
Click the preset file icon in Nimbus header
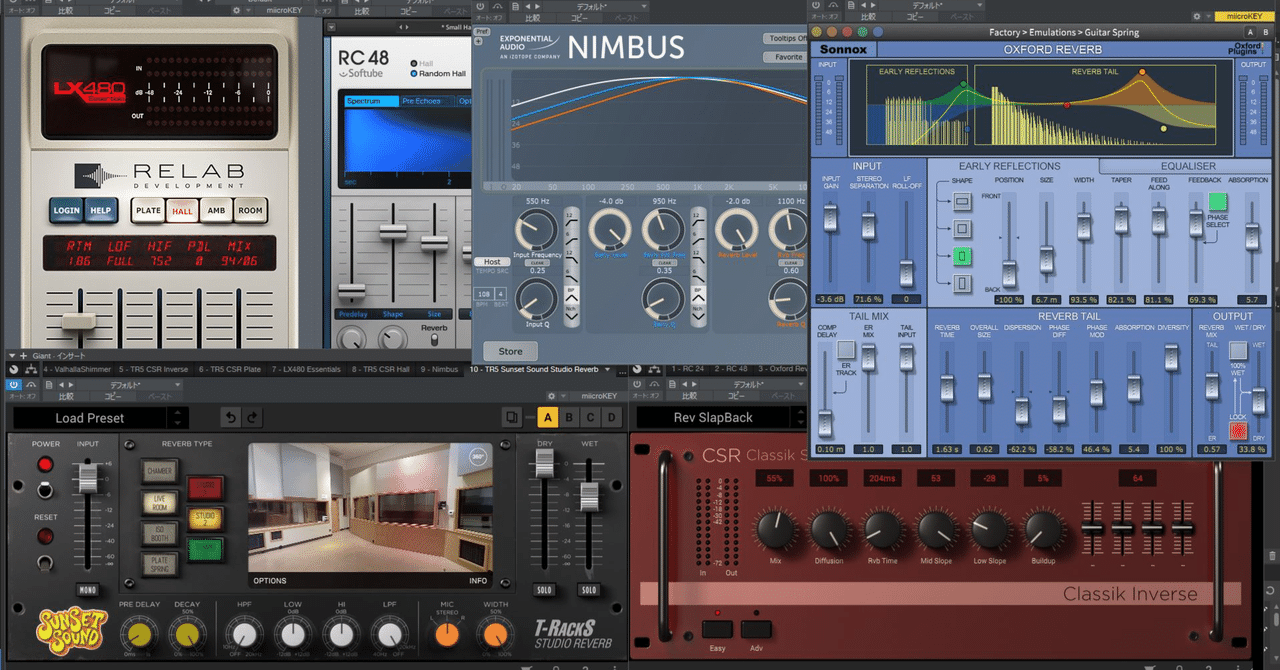(513, 7)
